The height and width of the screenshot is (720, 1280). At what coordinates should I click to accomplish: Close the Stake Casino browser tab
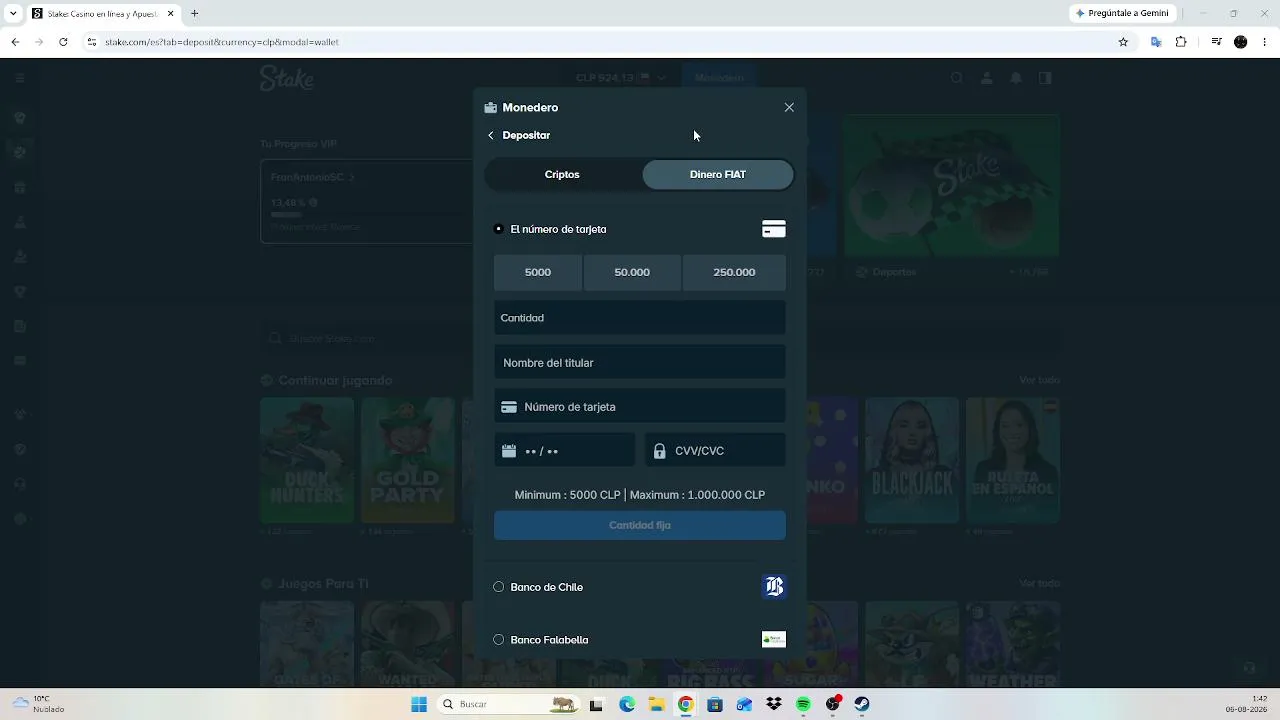[x=171, y=14]
